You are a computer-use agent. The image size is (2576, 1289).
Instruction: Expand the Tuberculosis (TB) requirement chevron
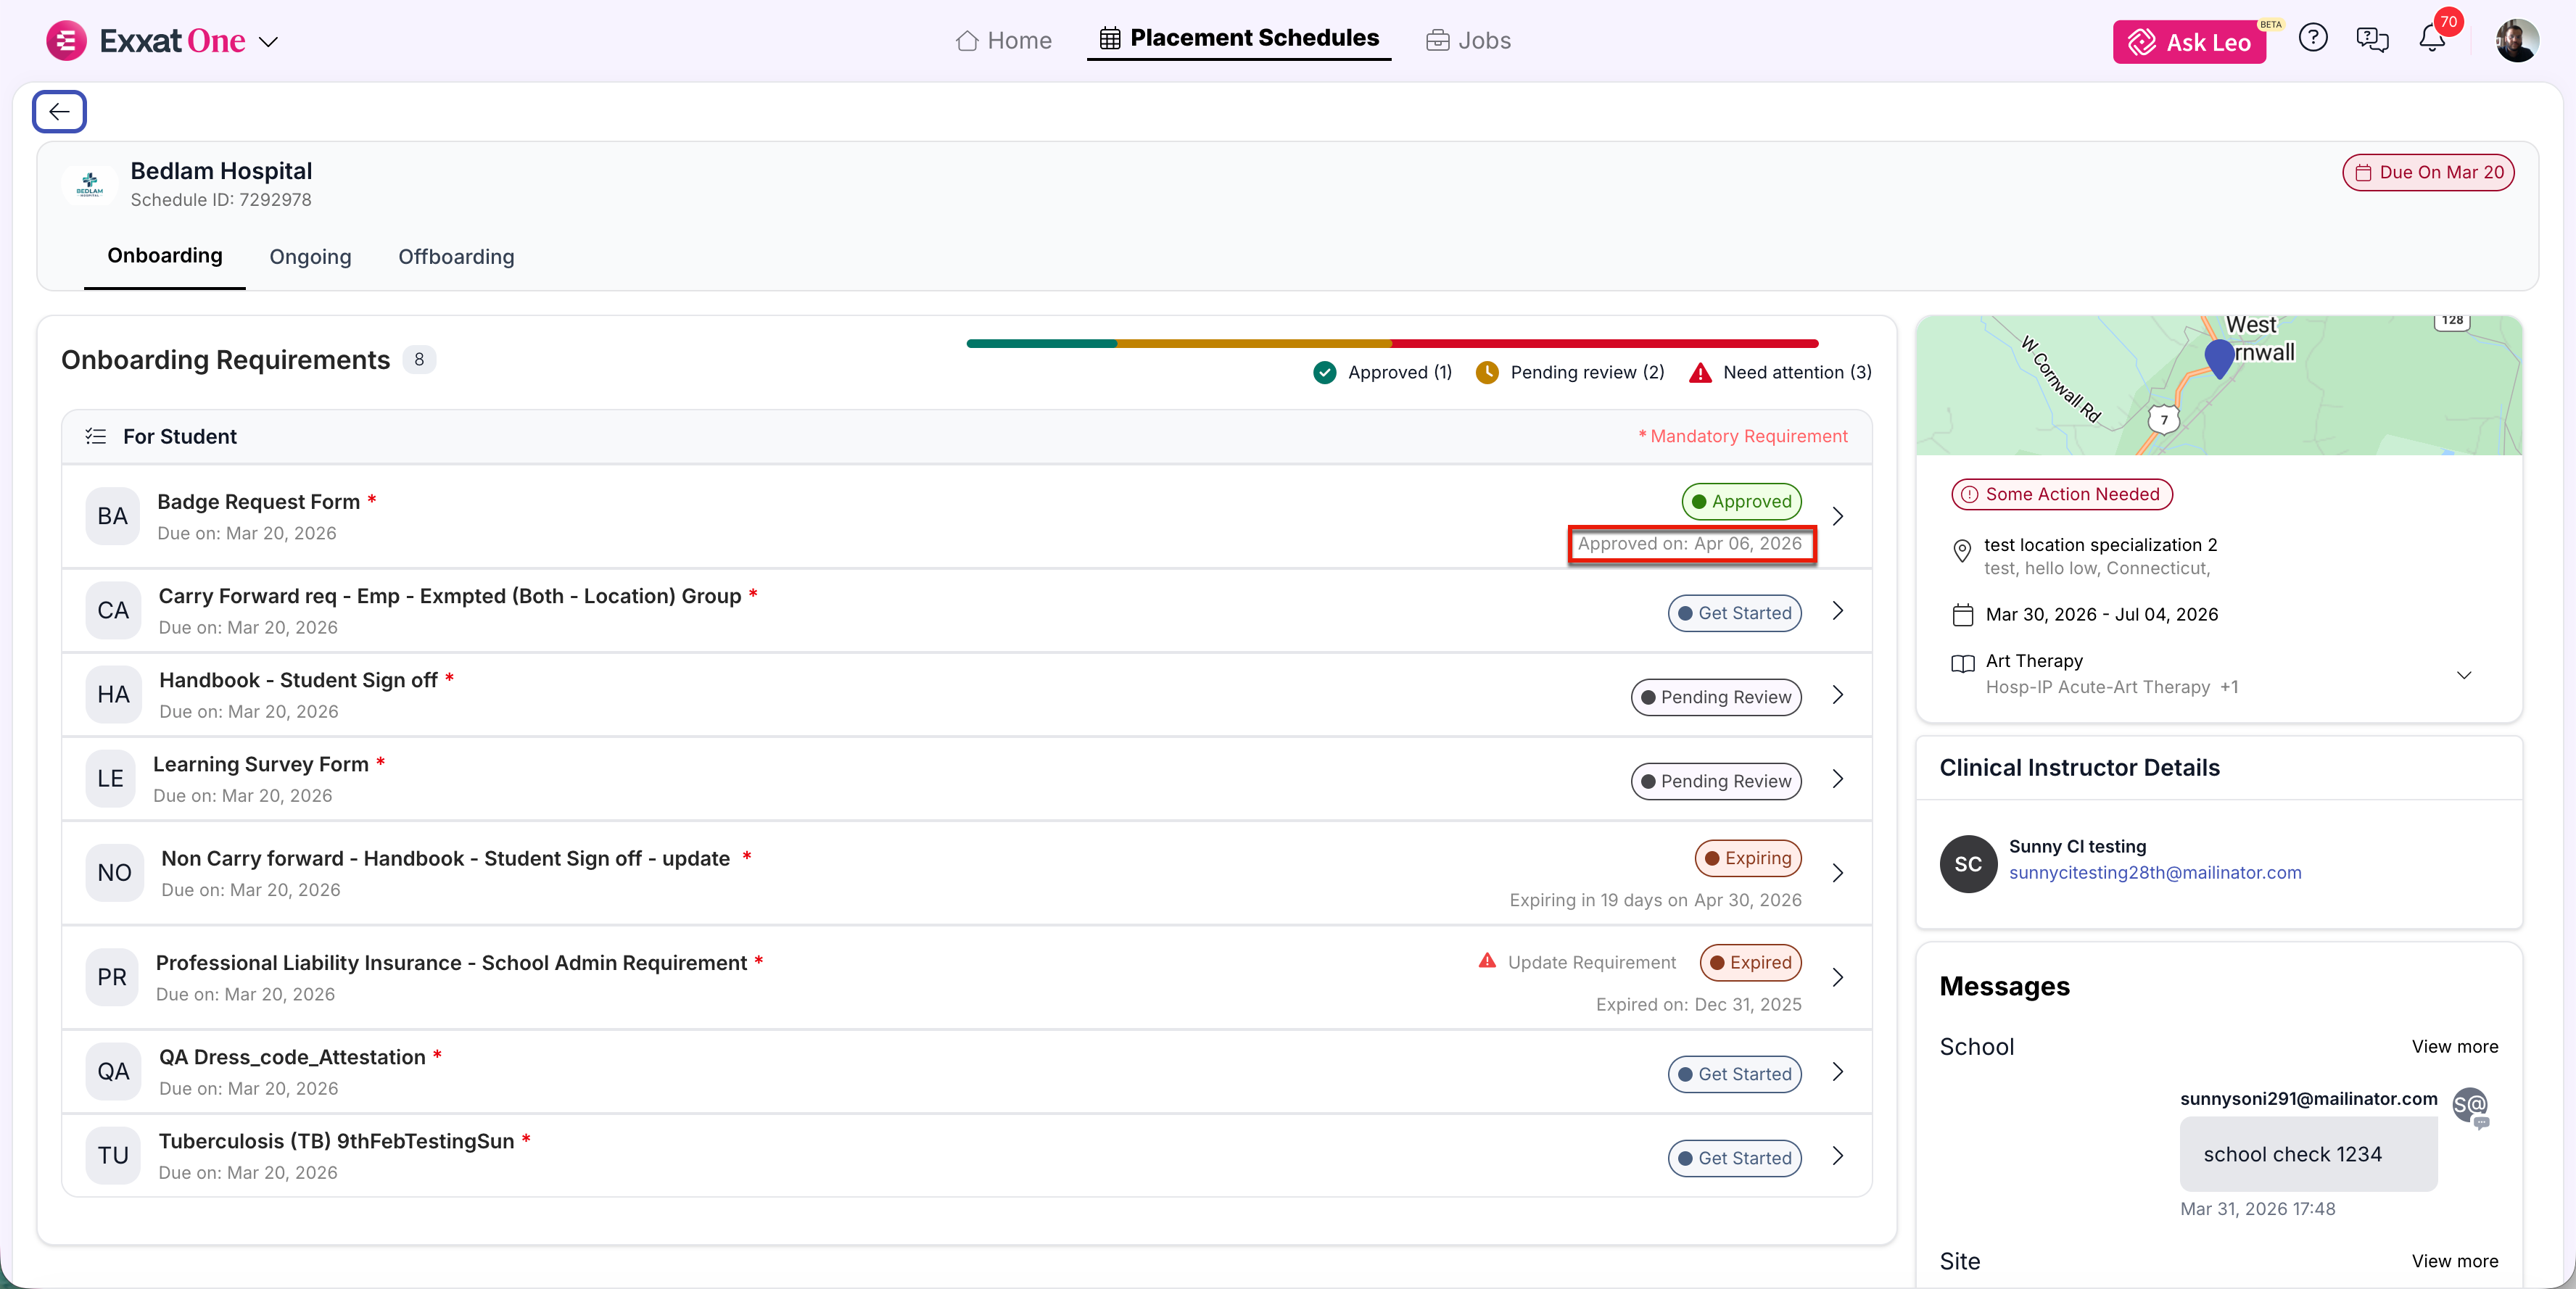[x=1837, y=1156]
